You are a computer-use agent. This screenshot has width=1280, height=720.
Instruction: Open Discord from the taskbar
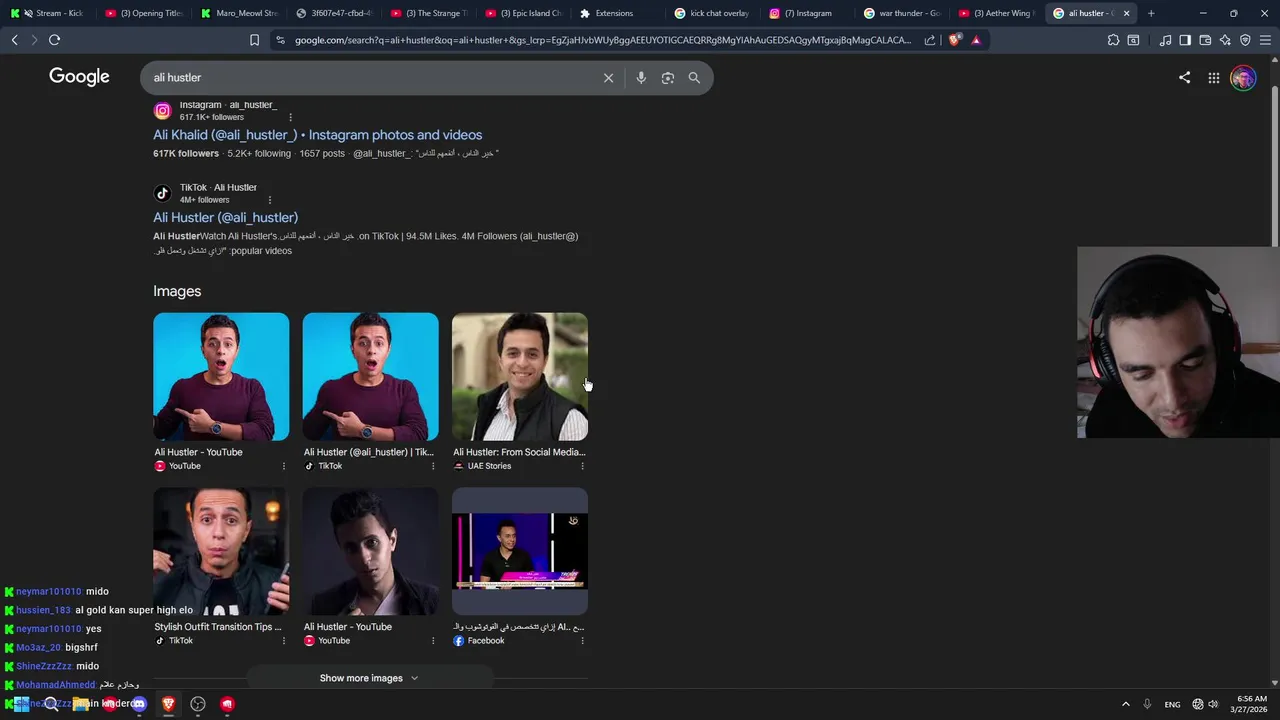tap(139, 704)
